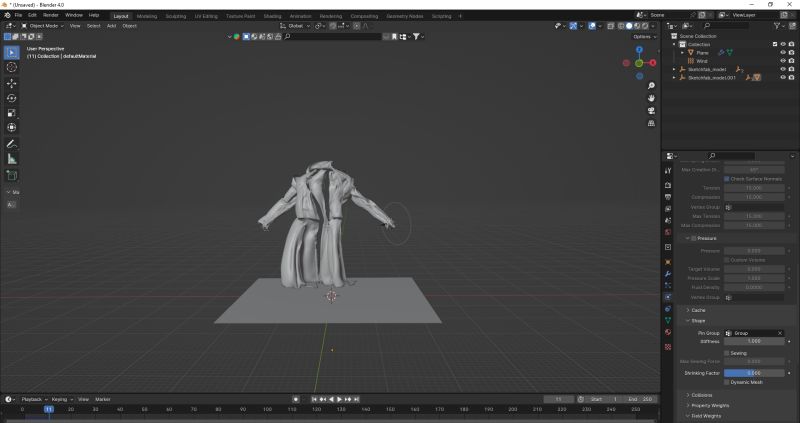The width and height of the screenshot is (800, 423).
Task: Adjust the Shrinking Factor slider
Action: tap(754, 373)
